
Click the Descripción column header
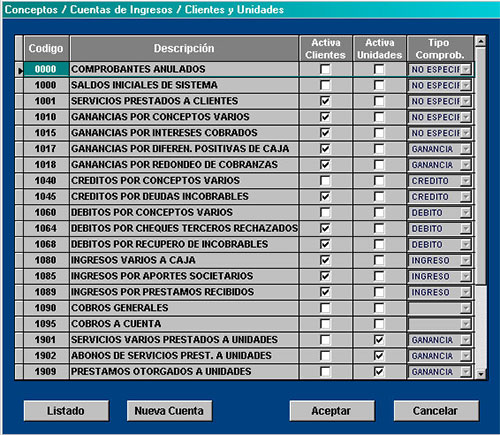pyautogui.click(x=184, y=49)
